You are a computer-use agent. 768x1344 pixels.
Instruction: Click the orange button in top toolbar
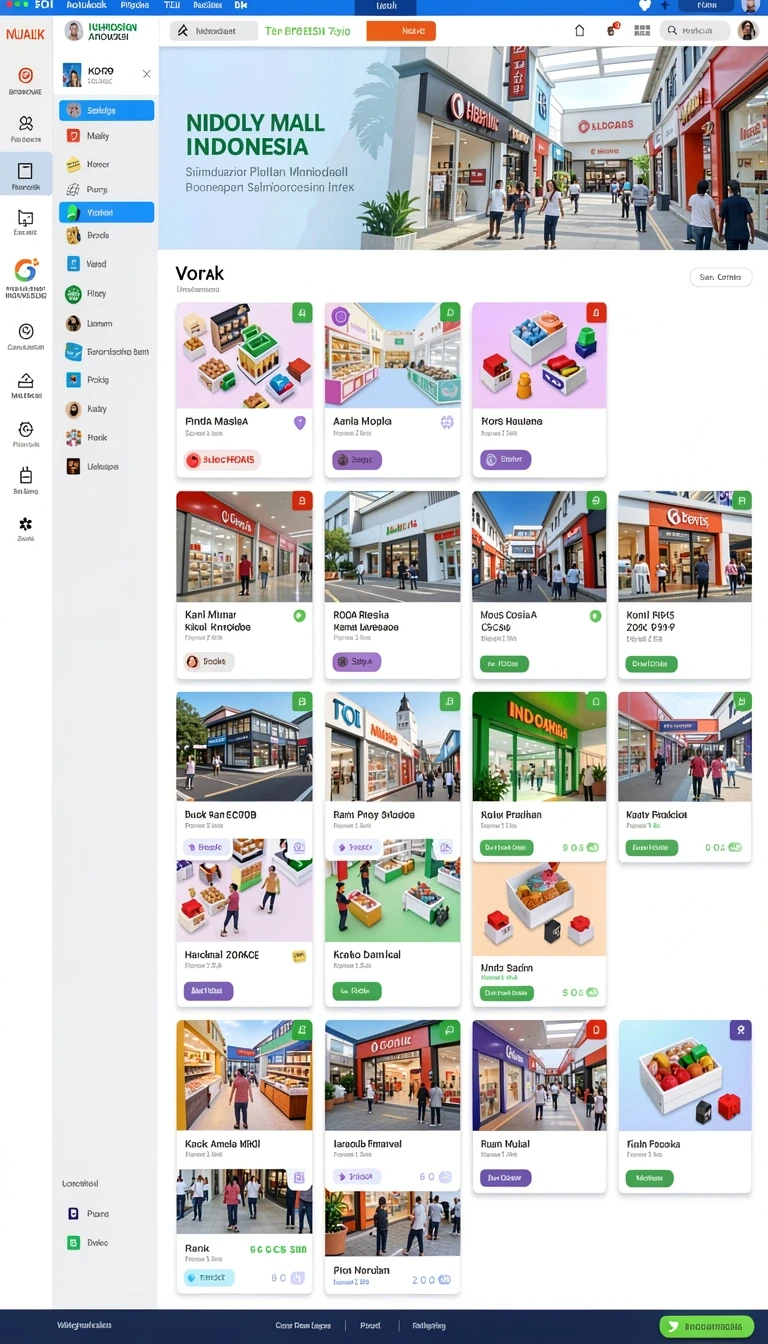click(x=401, y=31)
